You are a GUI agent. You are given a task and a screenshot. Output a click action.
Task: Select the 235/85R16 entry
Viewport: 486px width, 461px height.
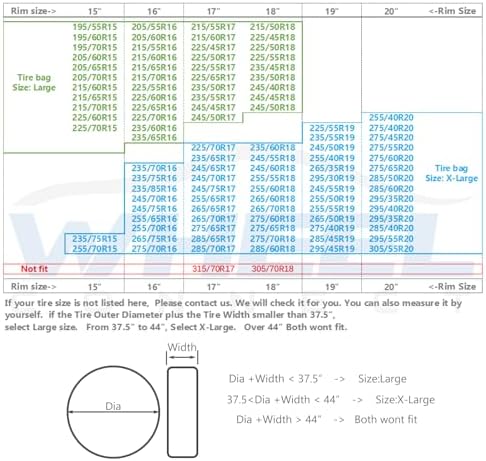(154, 189)
